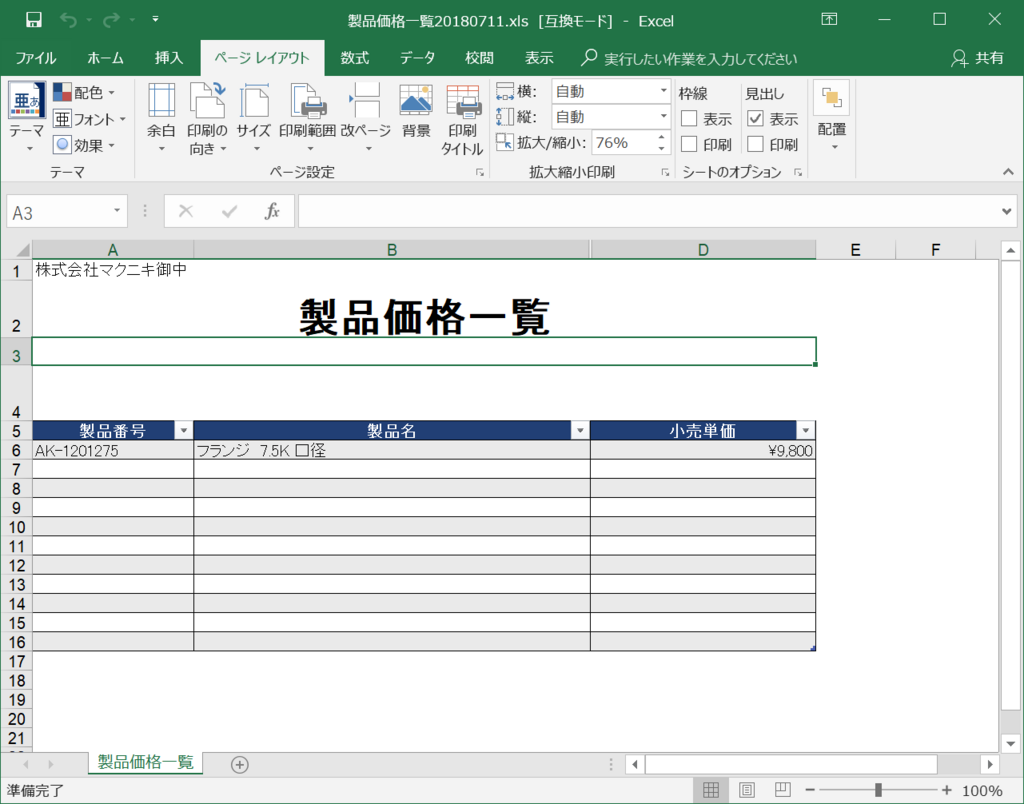Enable 枠線 gridlines 表示 checkbox
The height and width of the screenshot is (804, 1024).
click(x=689, y=119)
